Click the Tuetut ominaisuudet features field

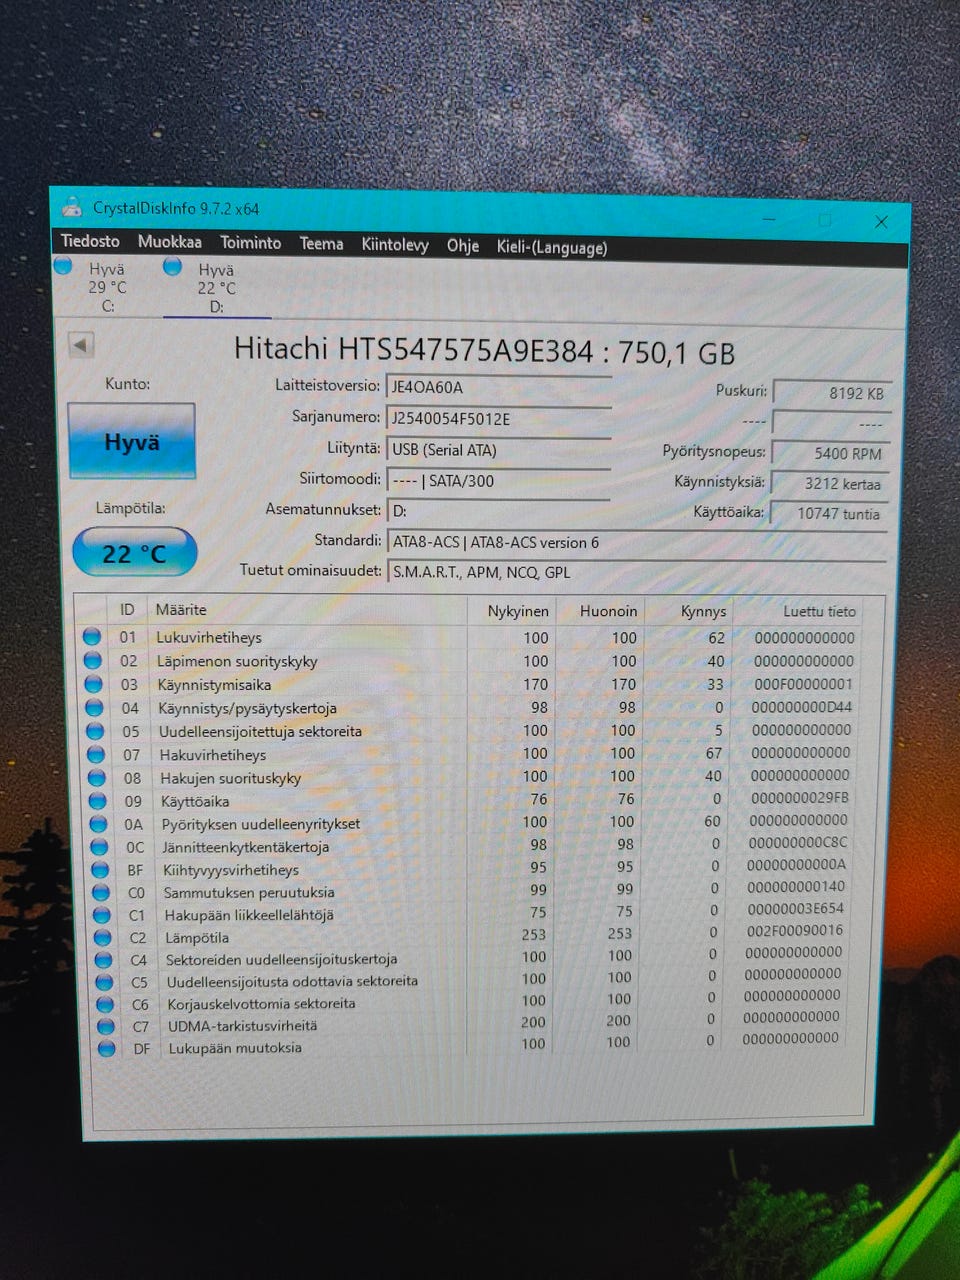pyautogui.click(x=636, y=572)
